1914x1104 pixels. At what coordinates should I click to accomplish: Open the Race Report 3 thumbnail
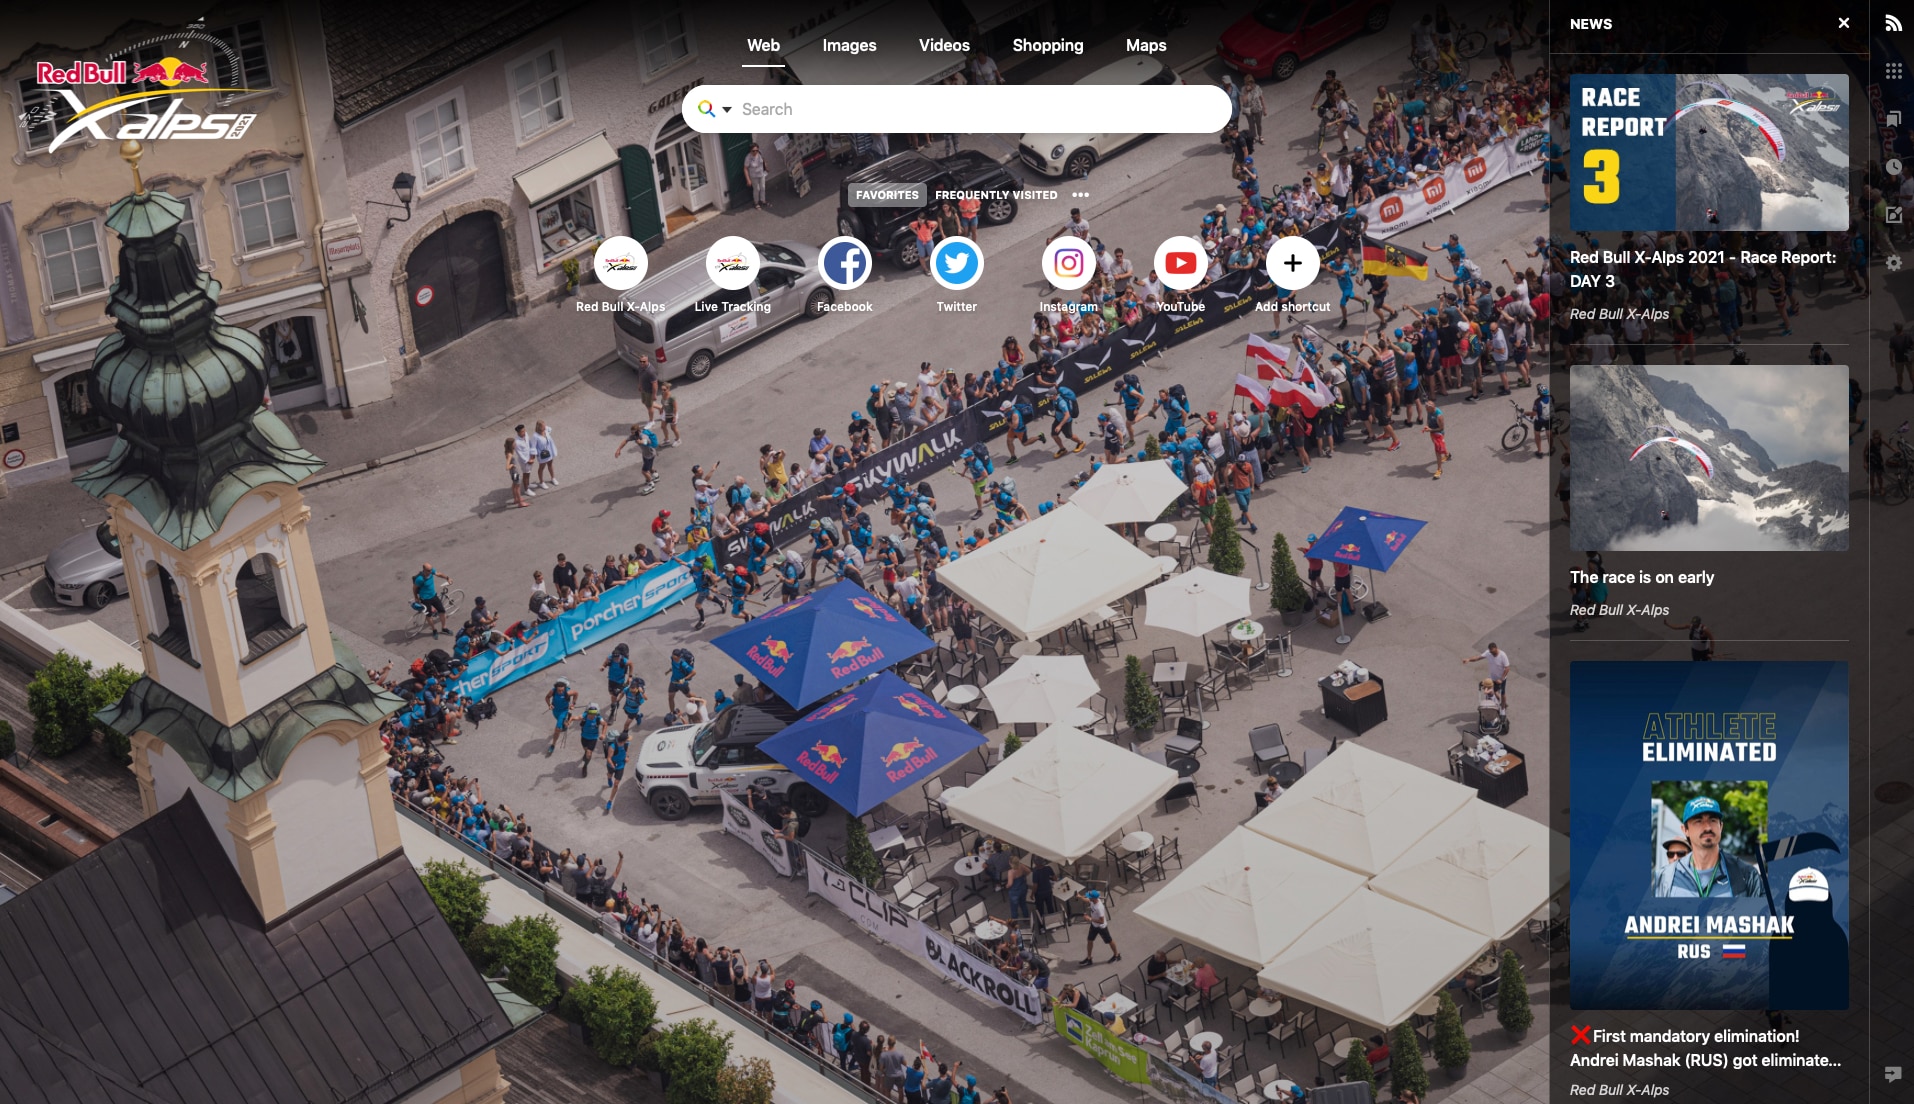[1709, 152]
